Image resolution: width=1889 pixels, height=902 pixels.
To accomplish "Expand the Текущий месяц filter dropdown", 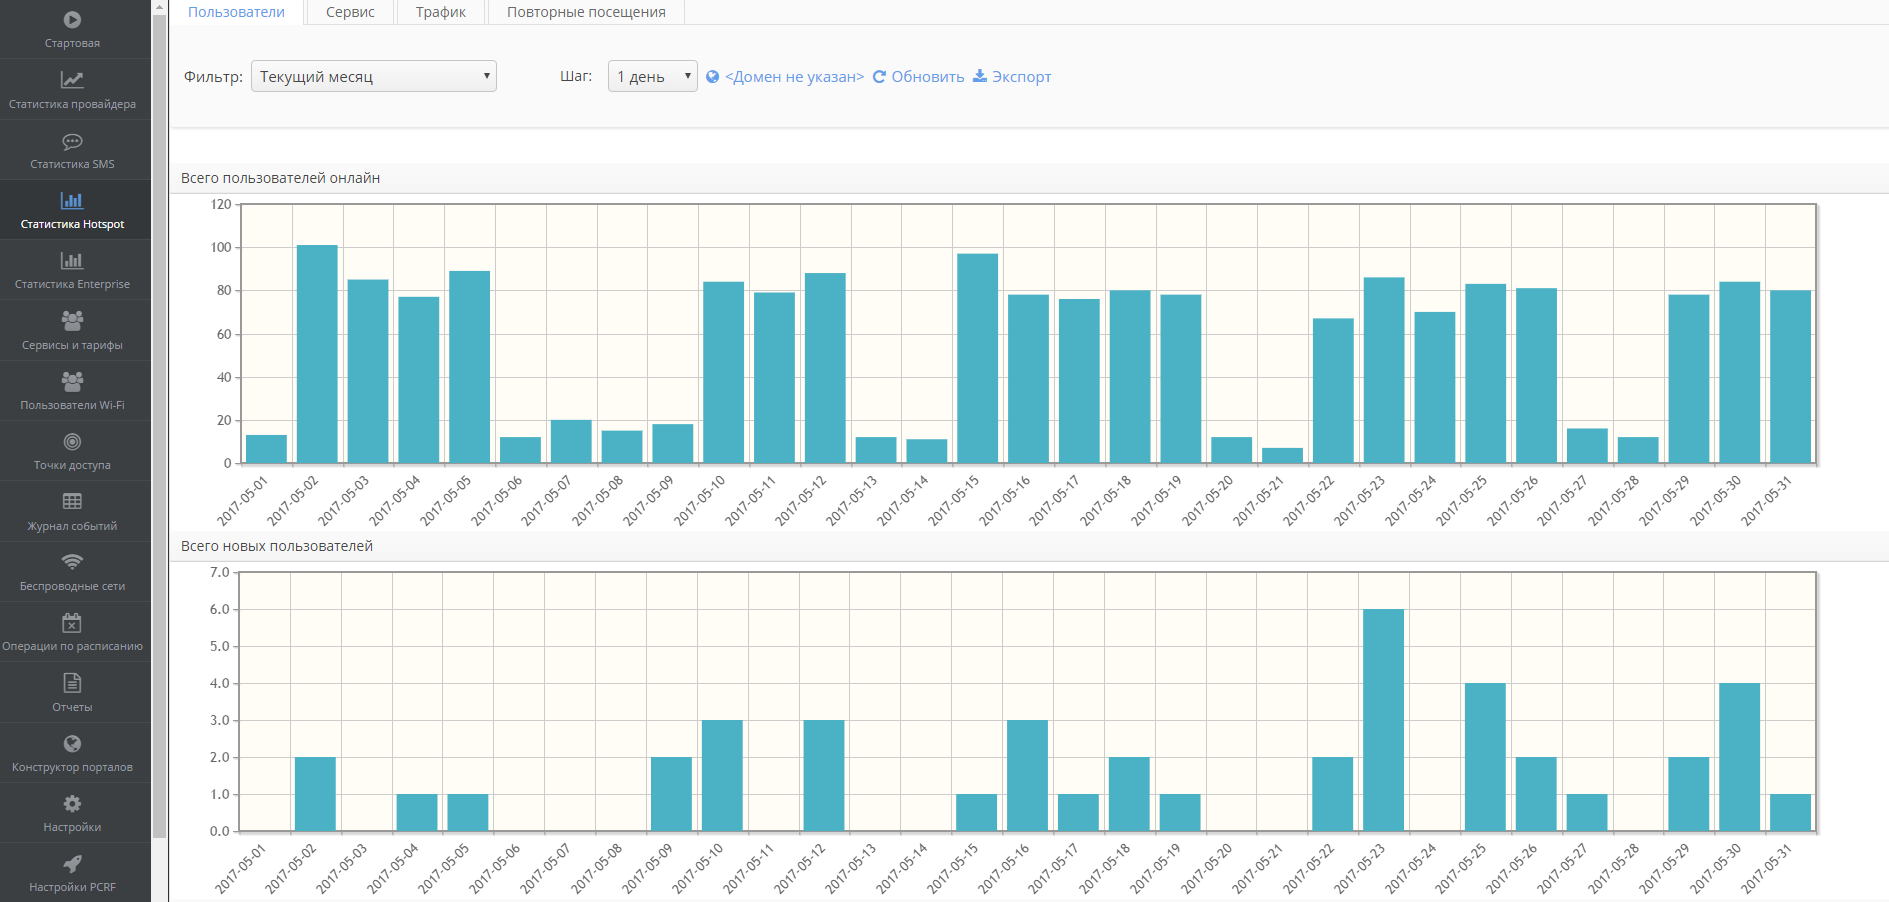I will tap(373, 77).
